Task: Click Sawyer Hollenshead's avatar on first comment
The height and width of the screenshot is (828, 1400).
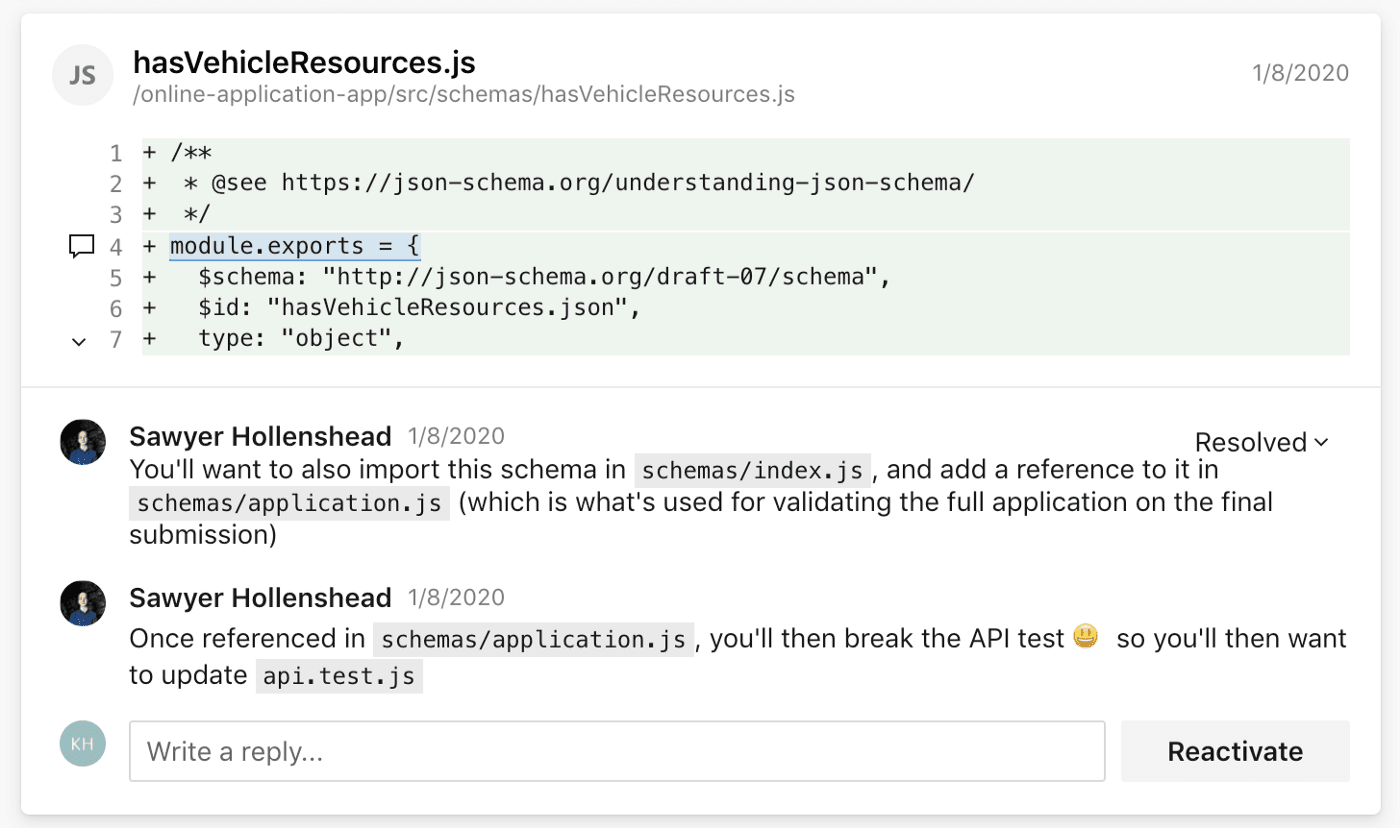Action: click(81, 441)
